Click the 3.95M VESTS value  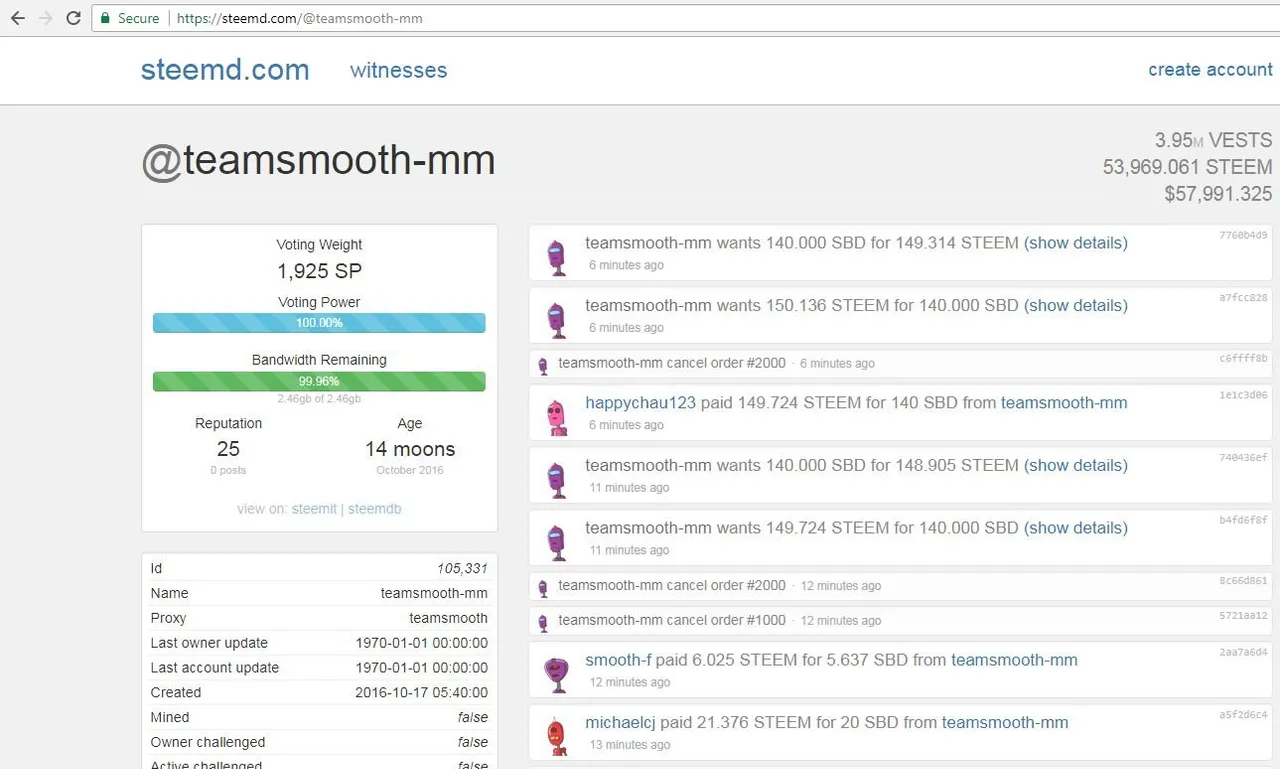tap(1213, 140)
